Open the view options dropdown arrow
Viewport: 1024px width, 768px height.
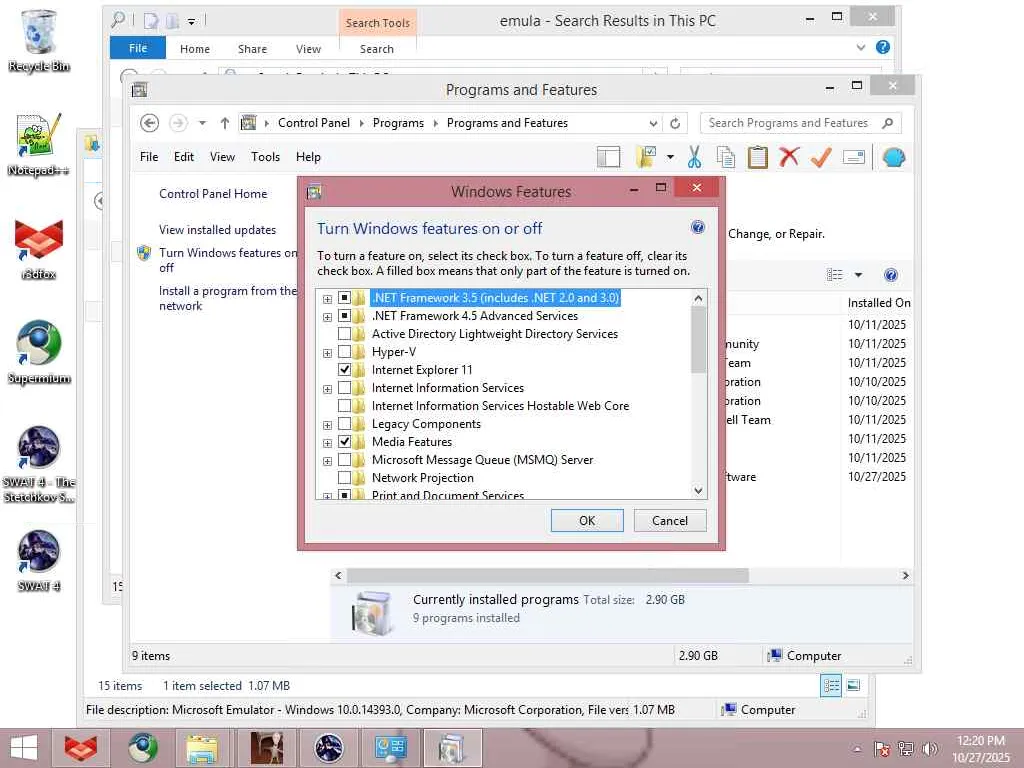pyautogui.click(x=858, y=275)
